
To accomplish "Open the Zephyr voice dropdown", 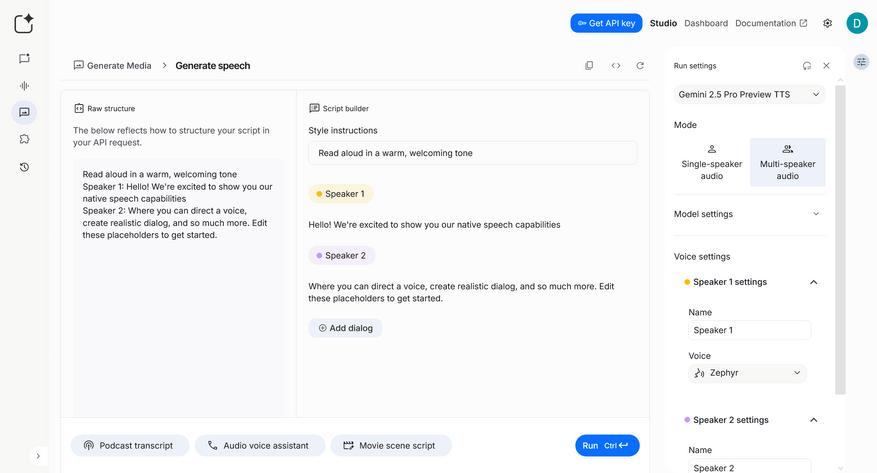I will tap(748, 373).
